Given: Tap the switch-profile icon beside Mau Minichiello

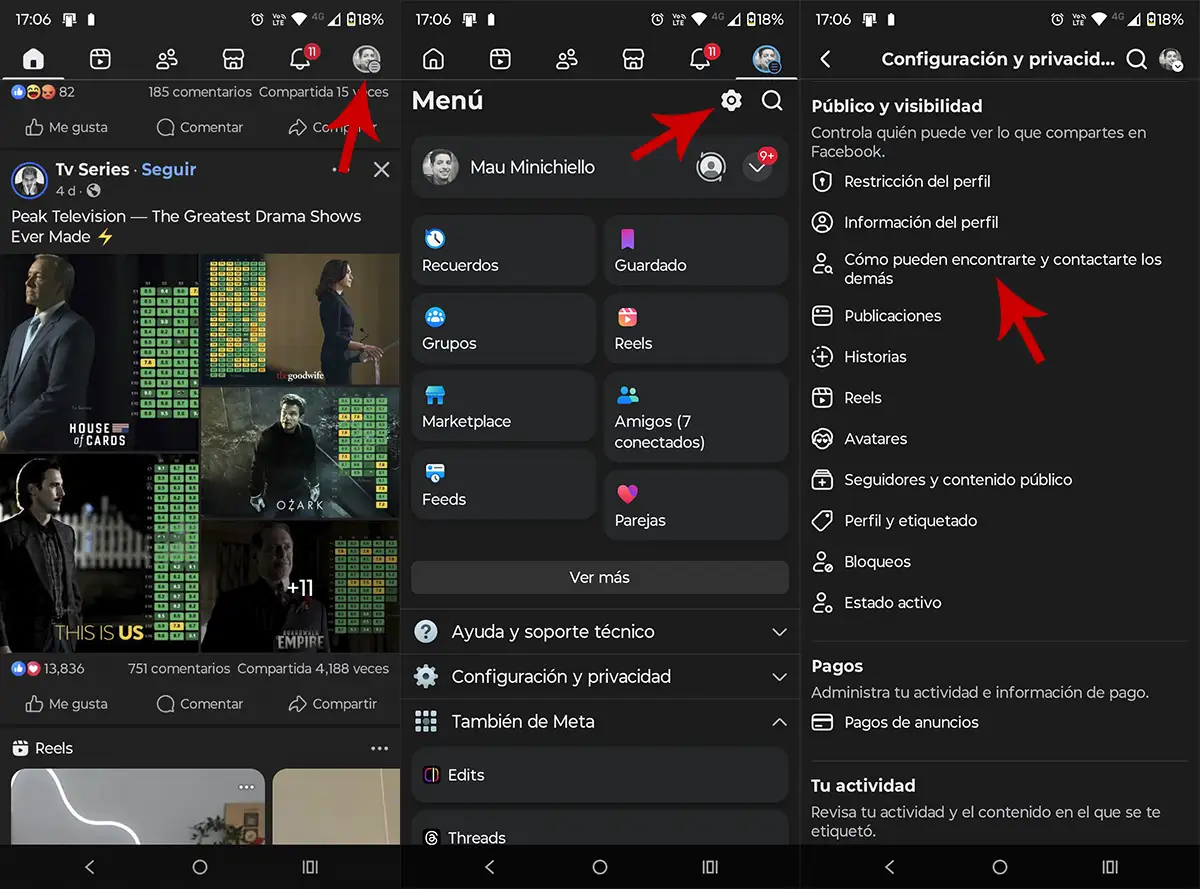Looking at the screenshot, I should point(711,167).
